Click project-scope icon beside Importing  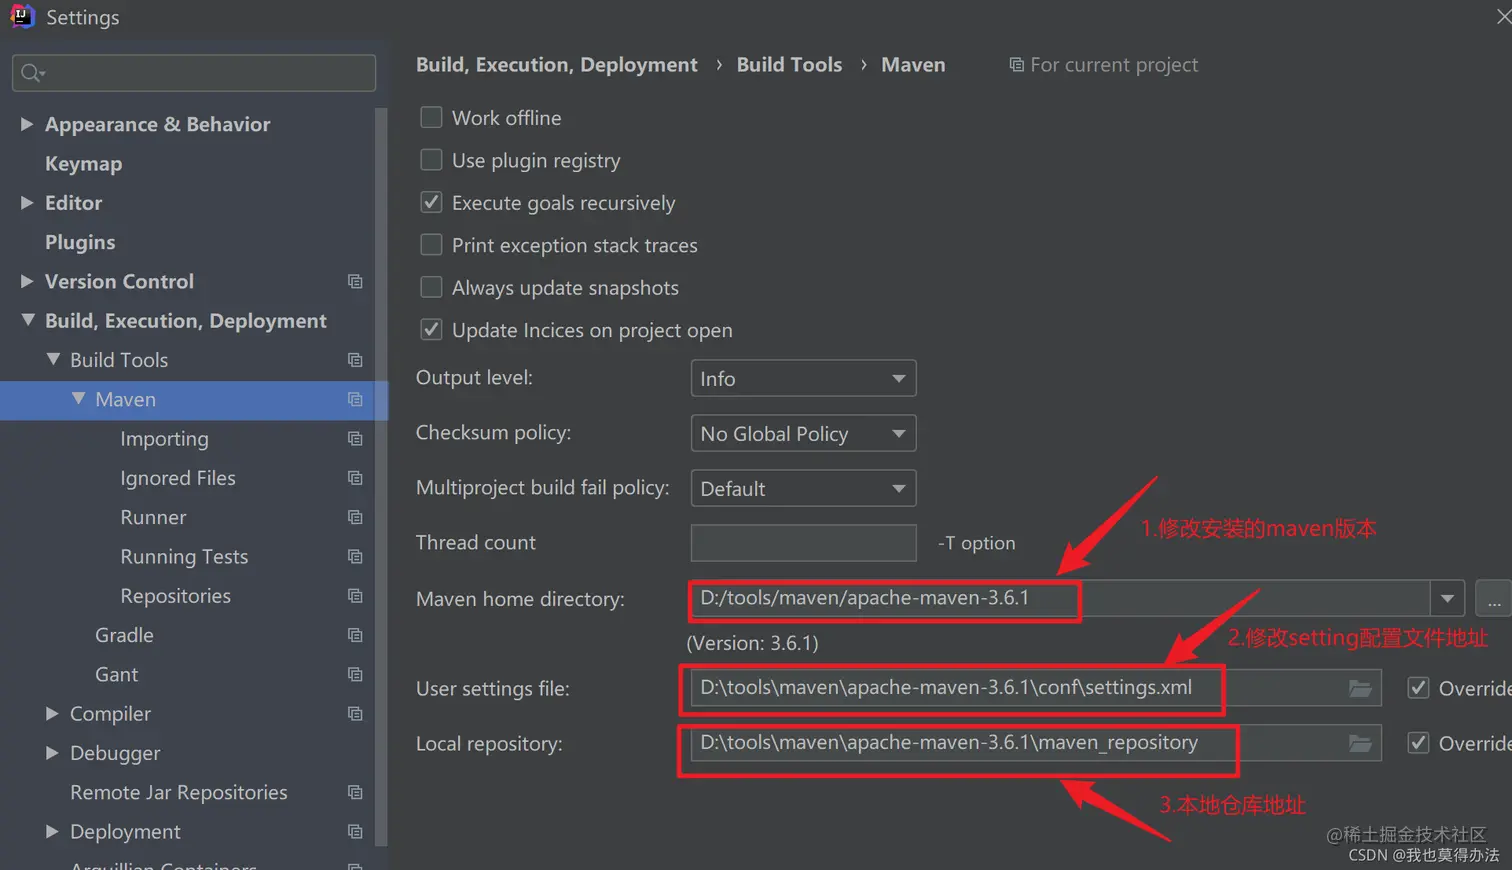click(355, 438)
